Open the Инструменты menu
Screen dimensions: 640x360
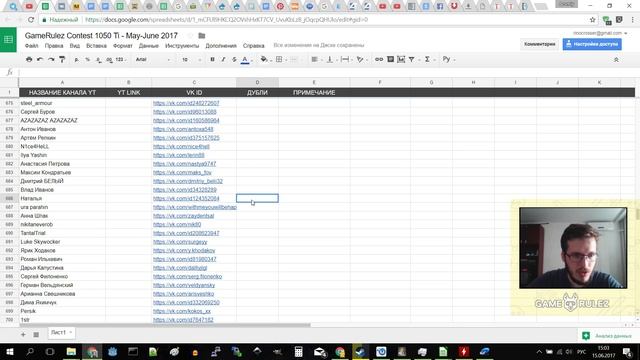[x=182, y=46]
